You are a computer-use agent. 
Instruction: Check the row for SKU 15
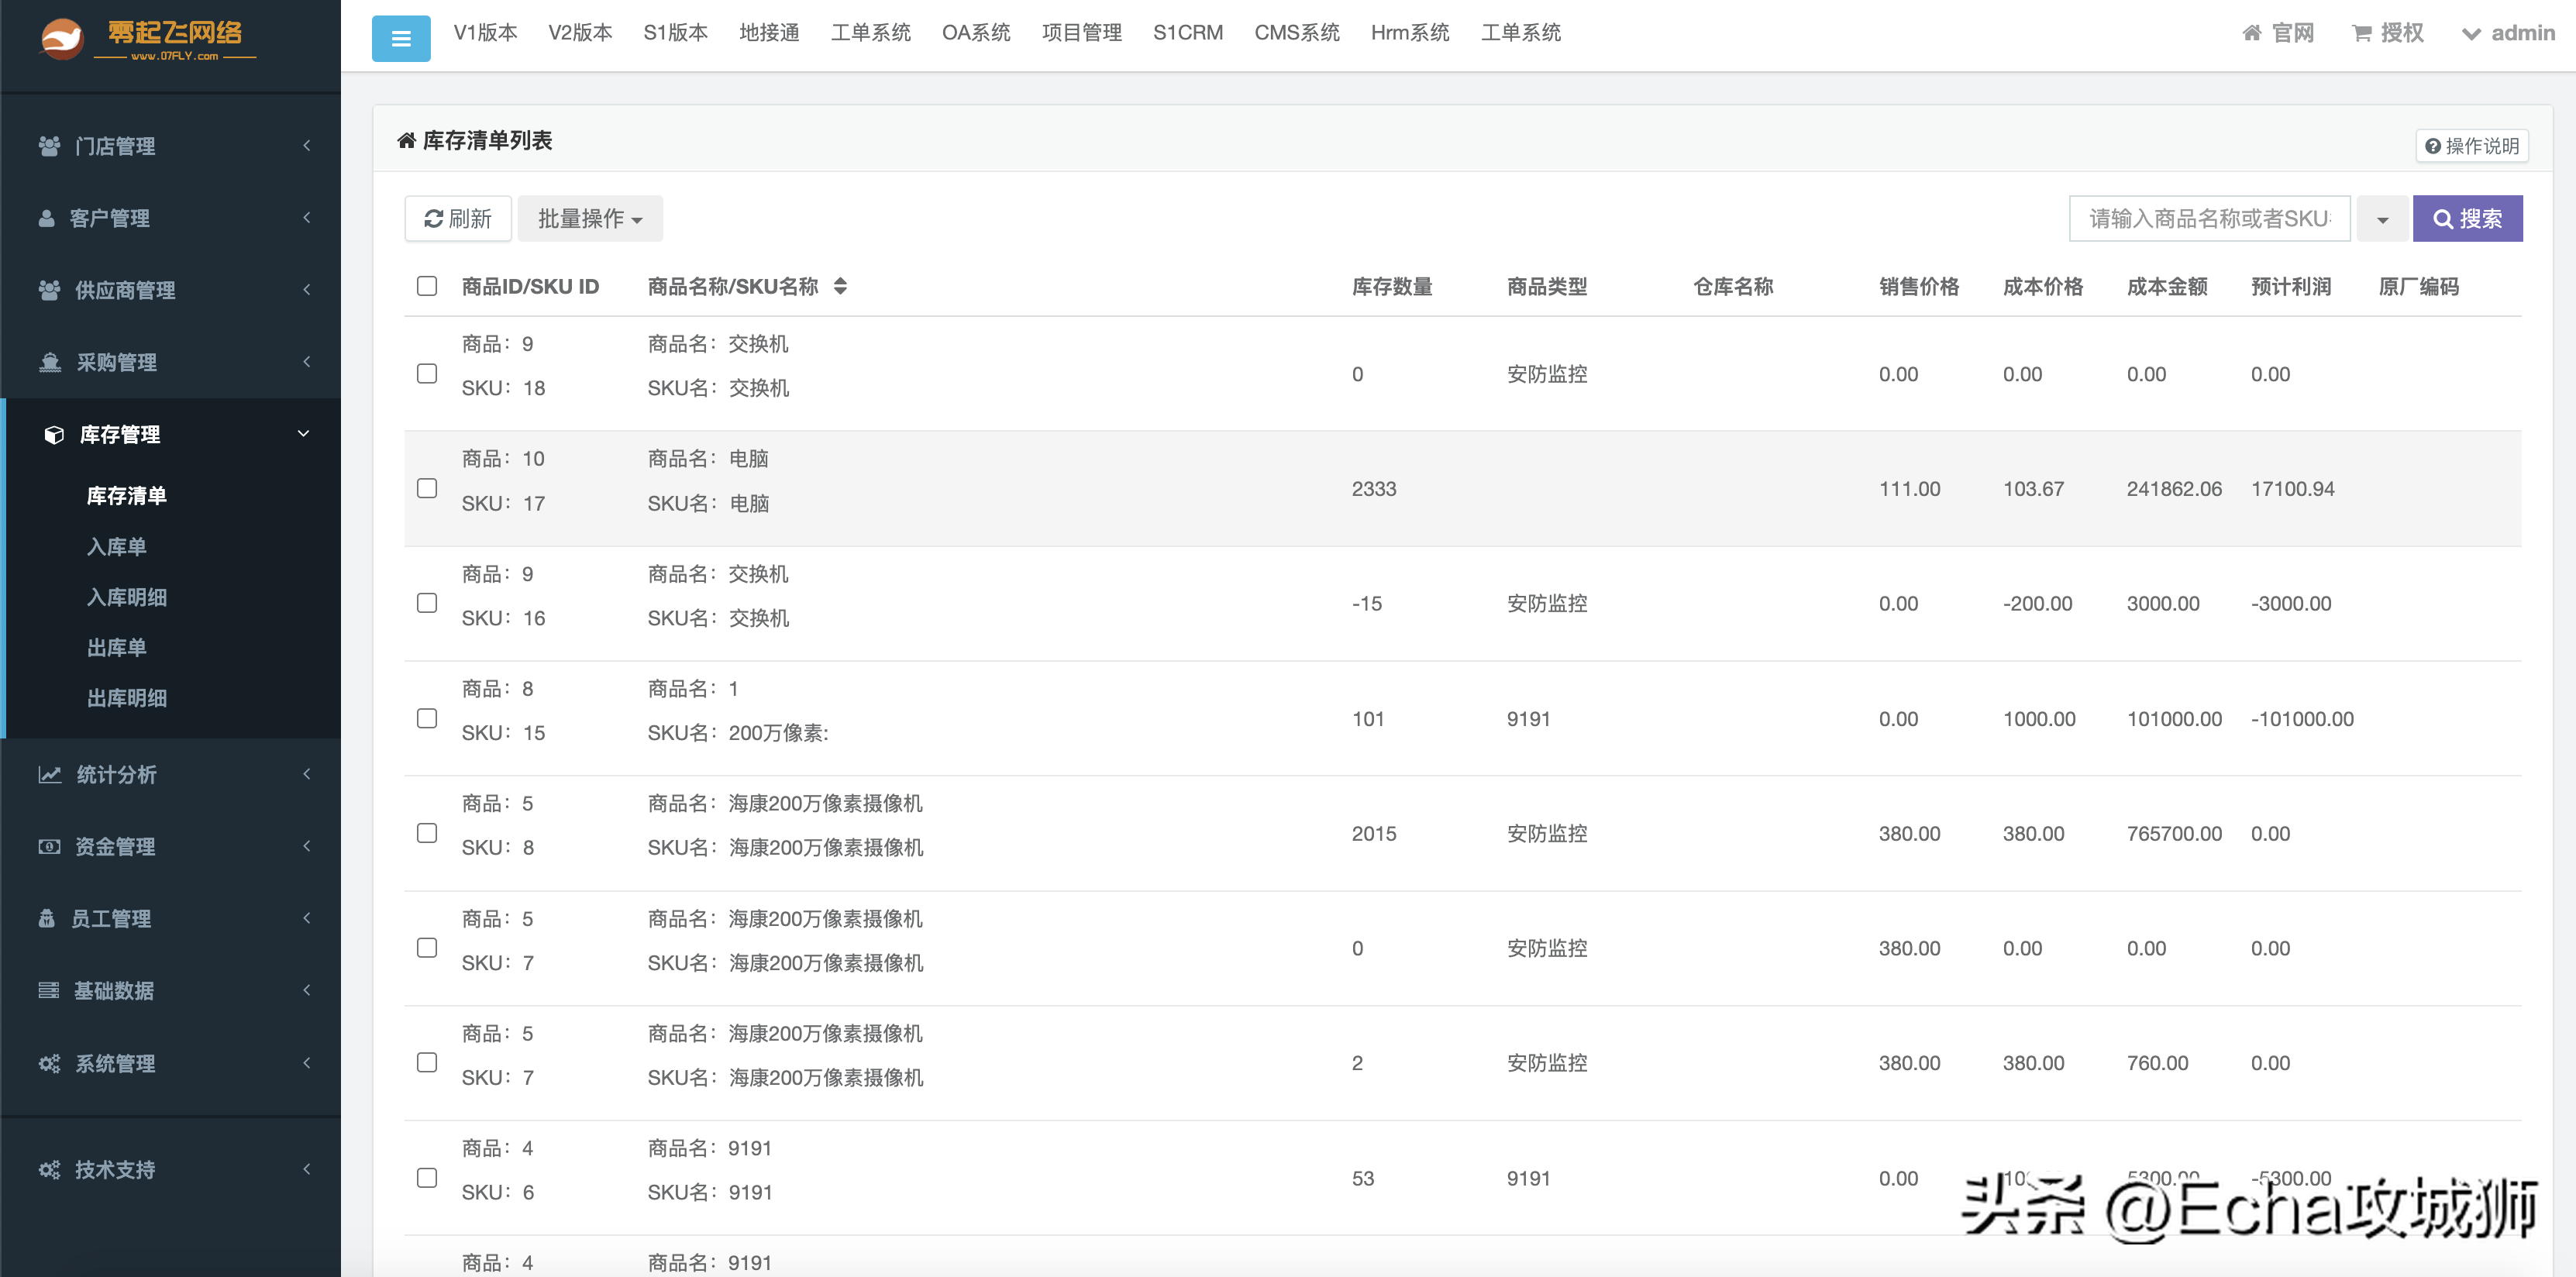[427, 718]
